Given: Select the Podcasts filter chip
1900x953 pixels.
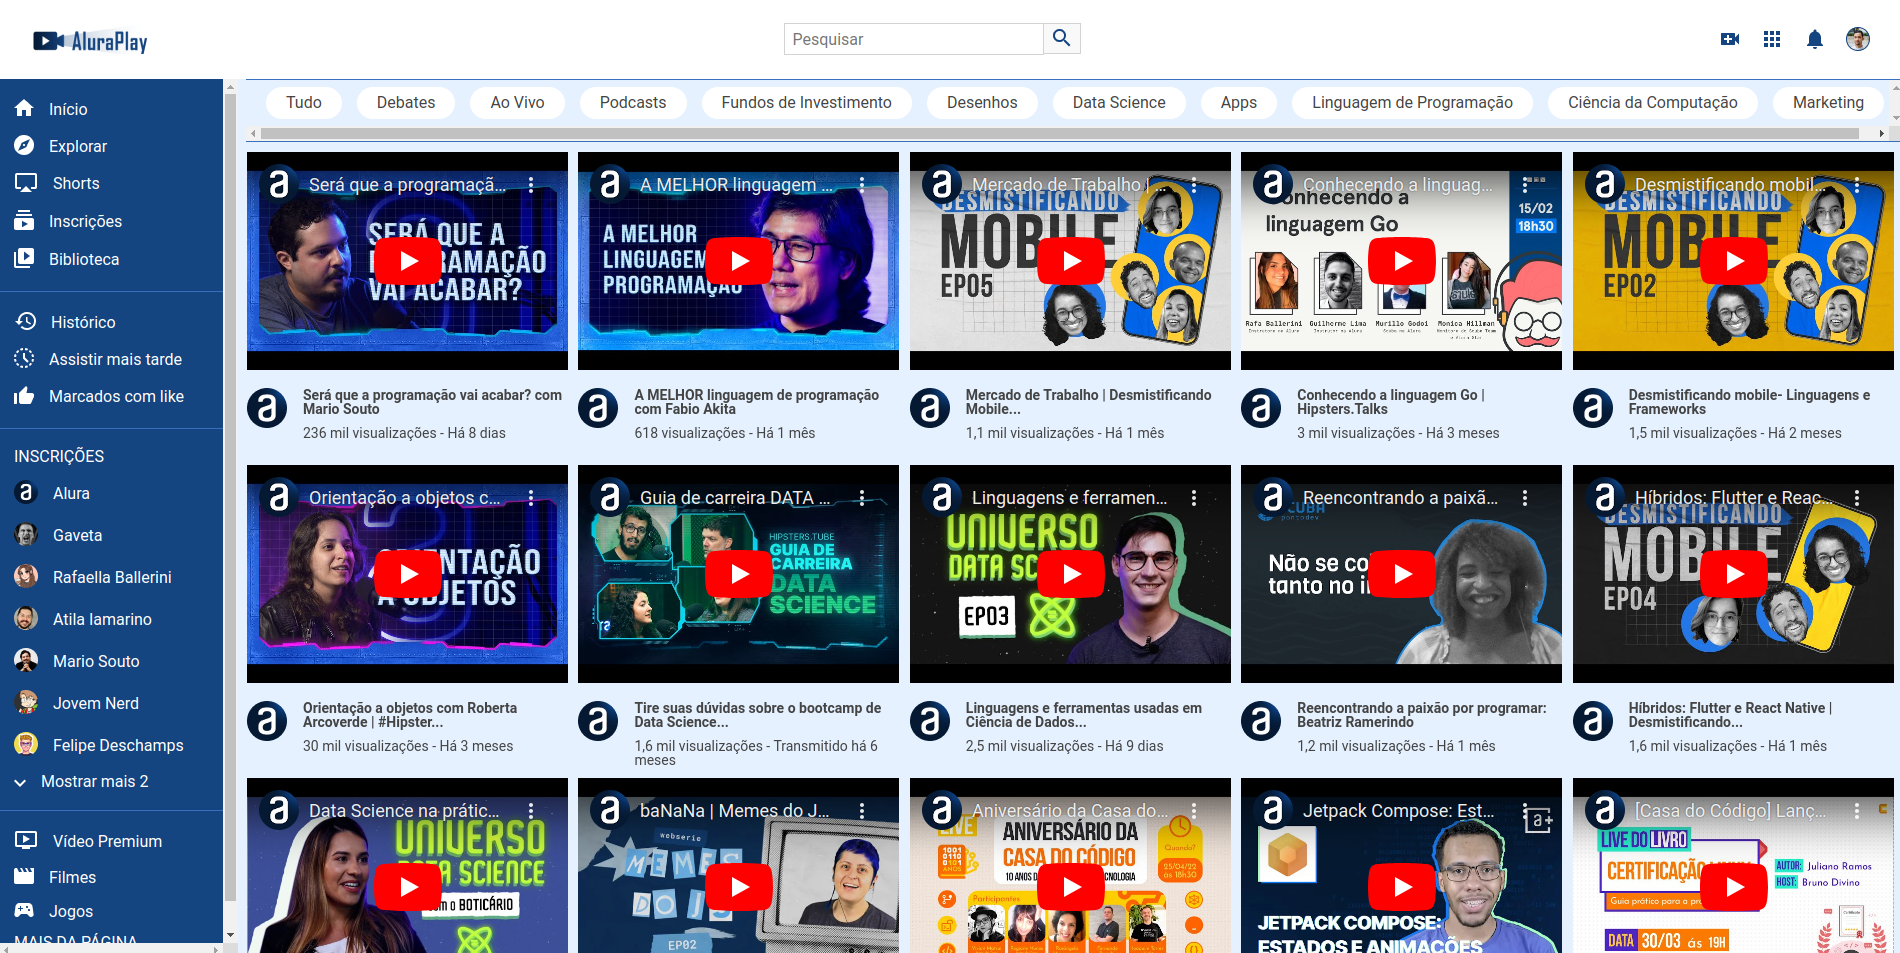Looking at the screenshot, I should point(632,102).
